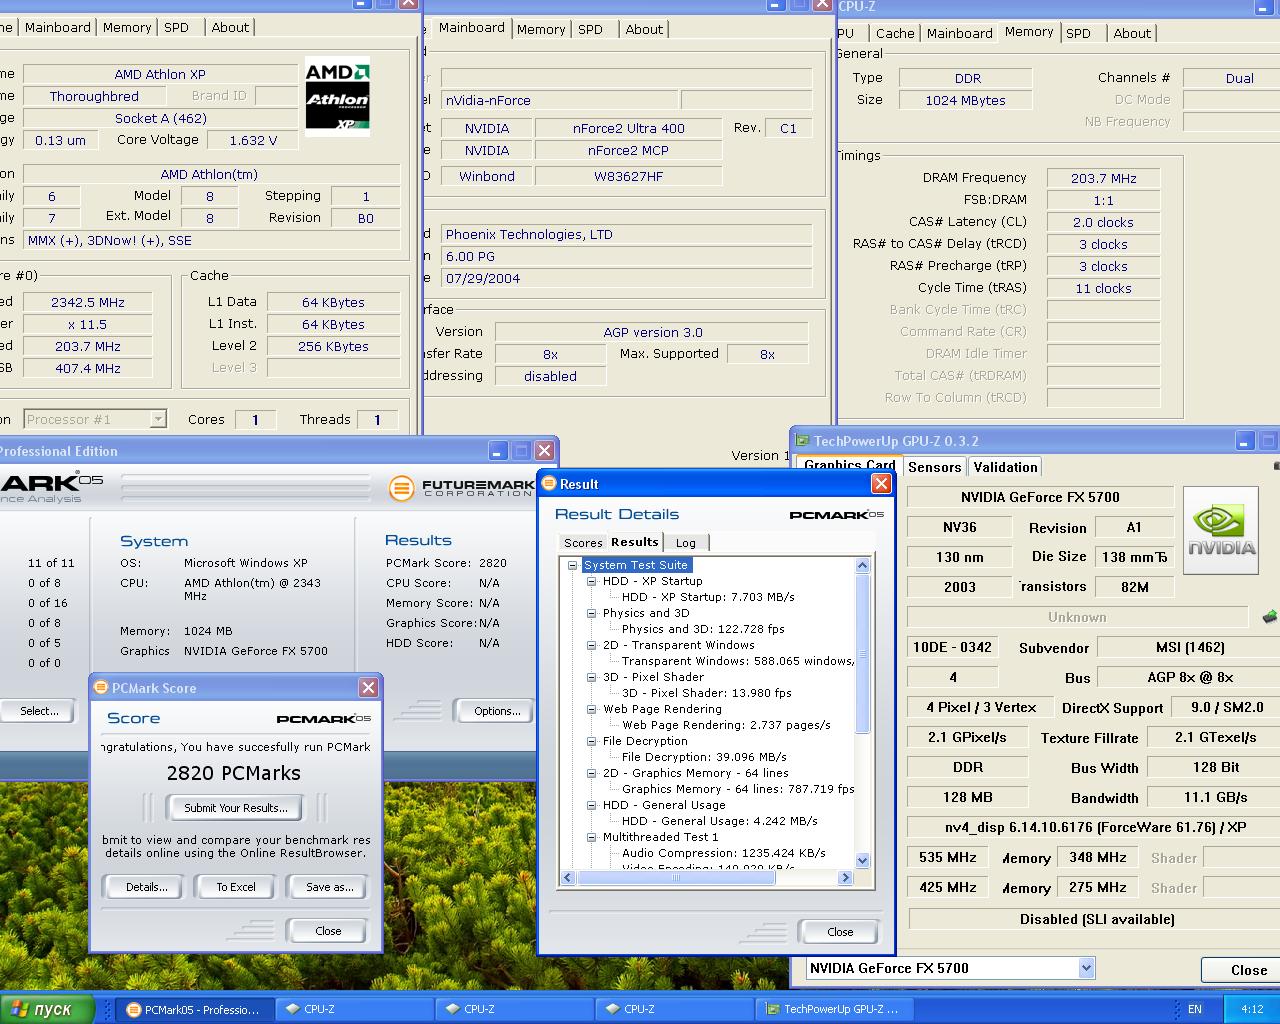Collapse the File Decryption node
This screenshot has width=1280, height=1024.
(592, 741)
